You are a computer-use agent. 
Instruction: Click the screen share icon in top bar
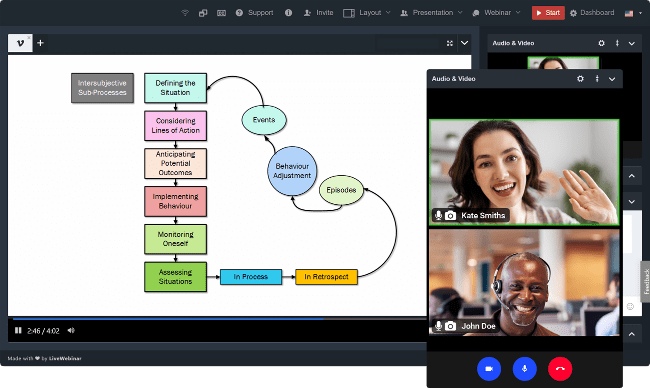pos(203,13)
